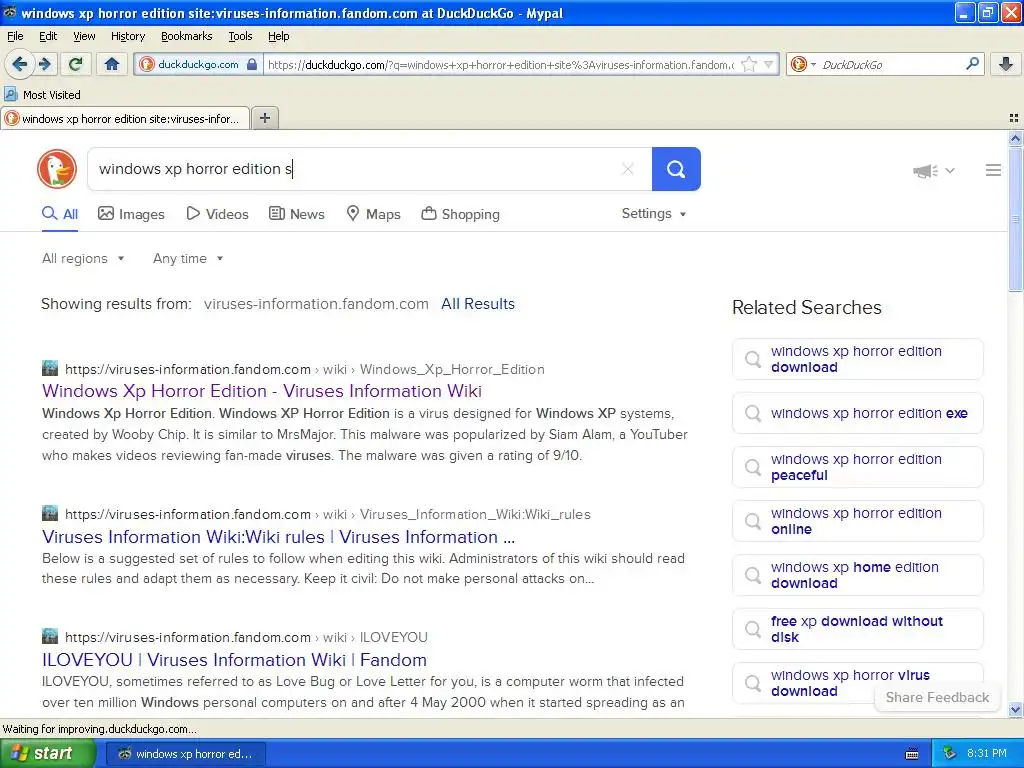This screenshot has width=1024, height=768.
Task: Search related: horror edition download
Action: pyautogui.click(x=857, y=359)
